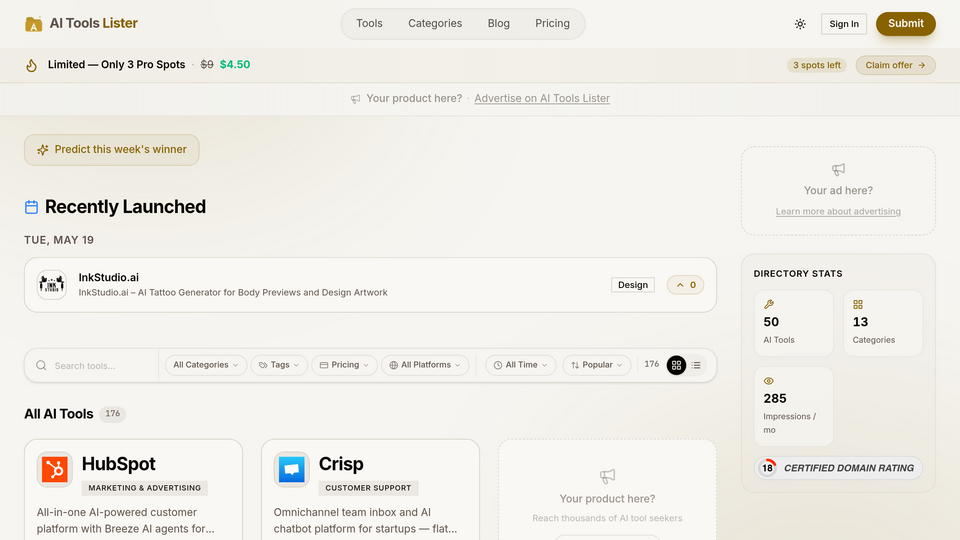This screenshot has width=960, height=540.
Task: Click the eye icon above 285 Impressions
Action: (769, 381)
